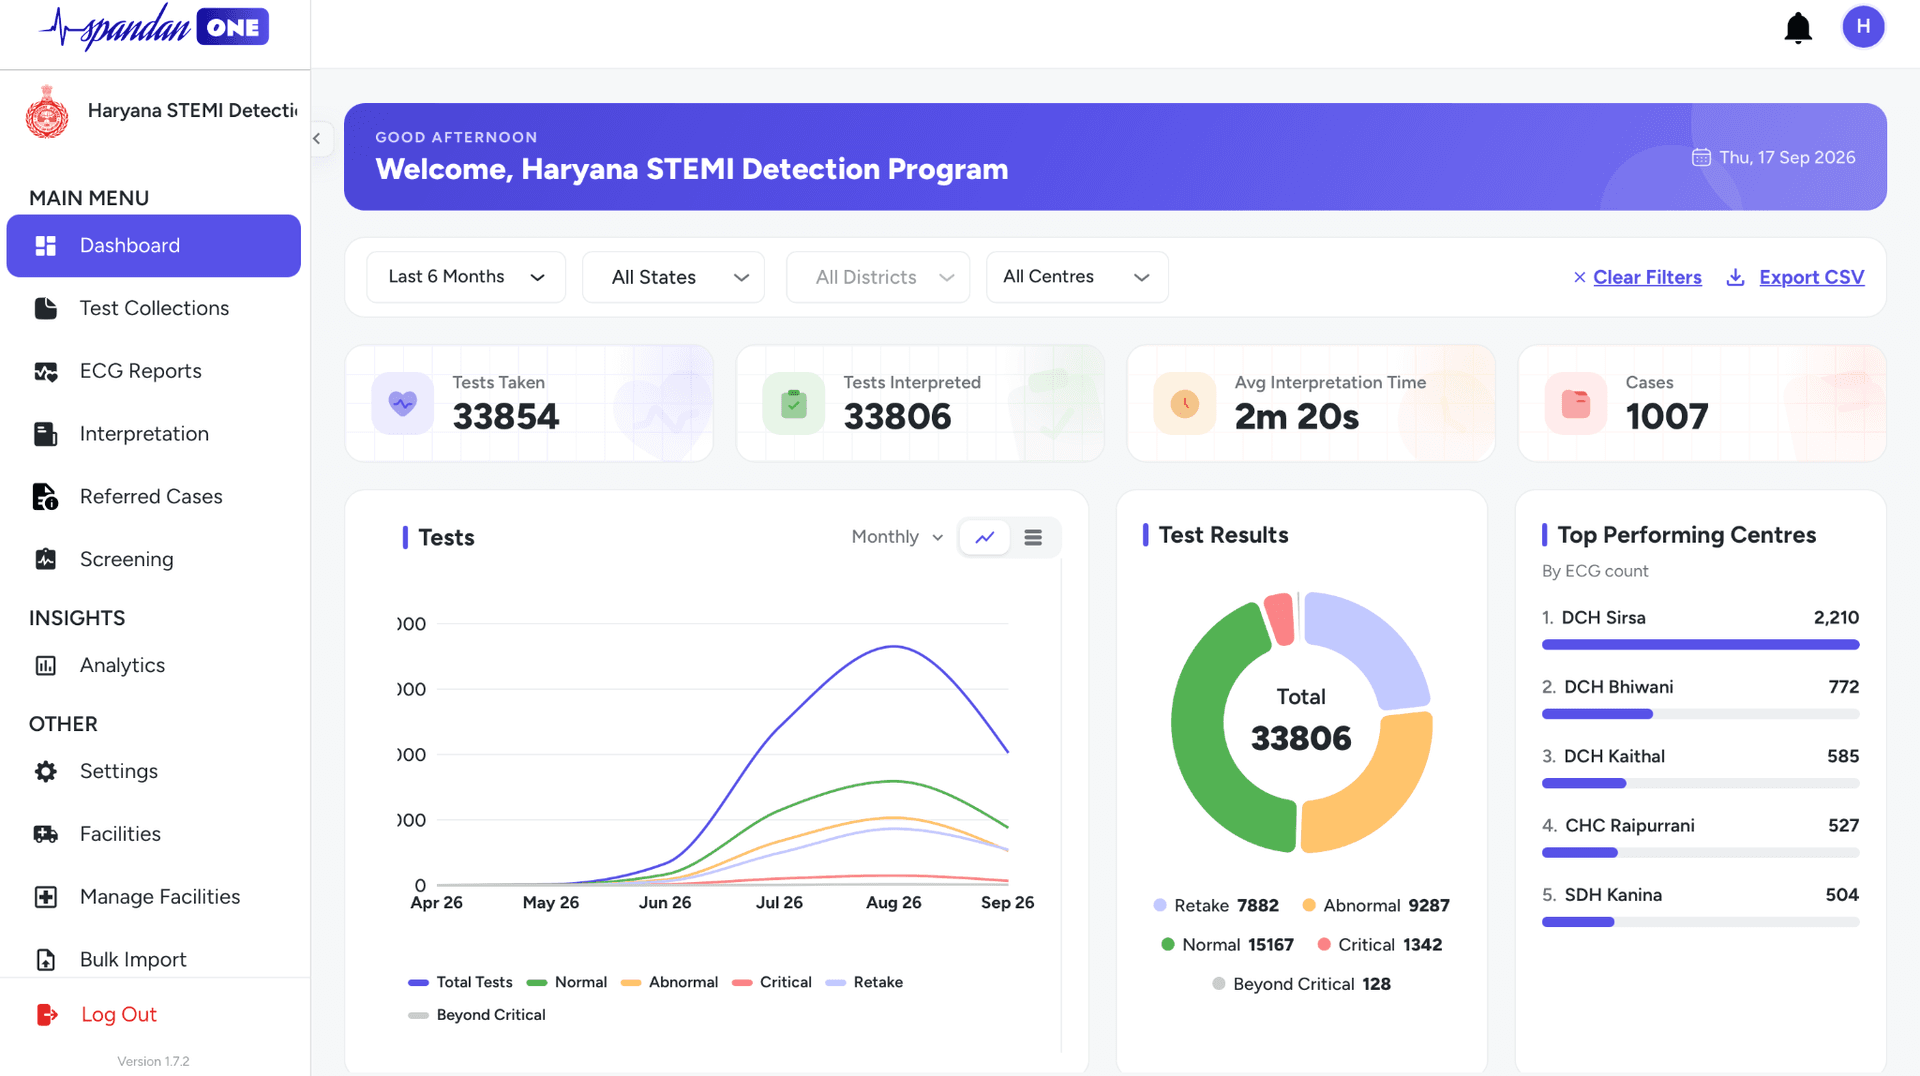Toggle Beyond Critical series in chart legend
Image resolution: width=1920 pixels, height=1076 pixels.
(477, 1015)
